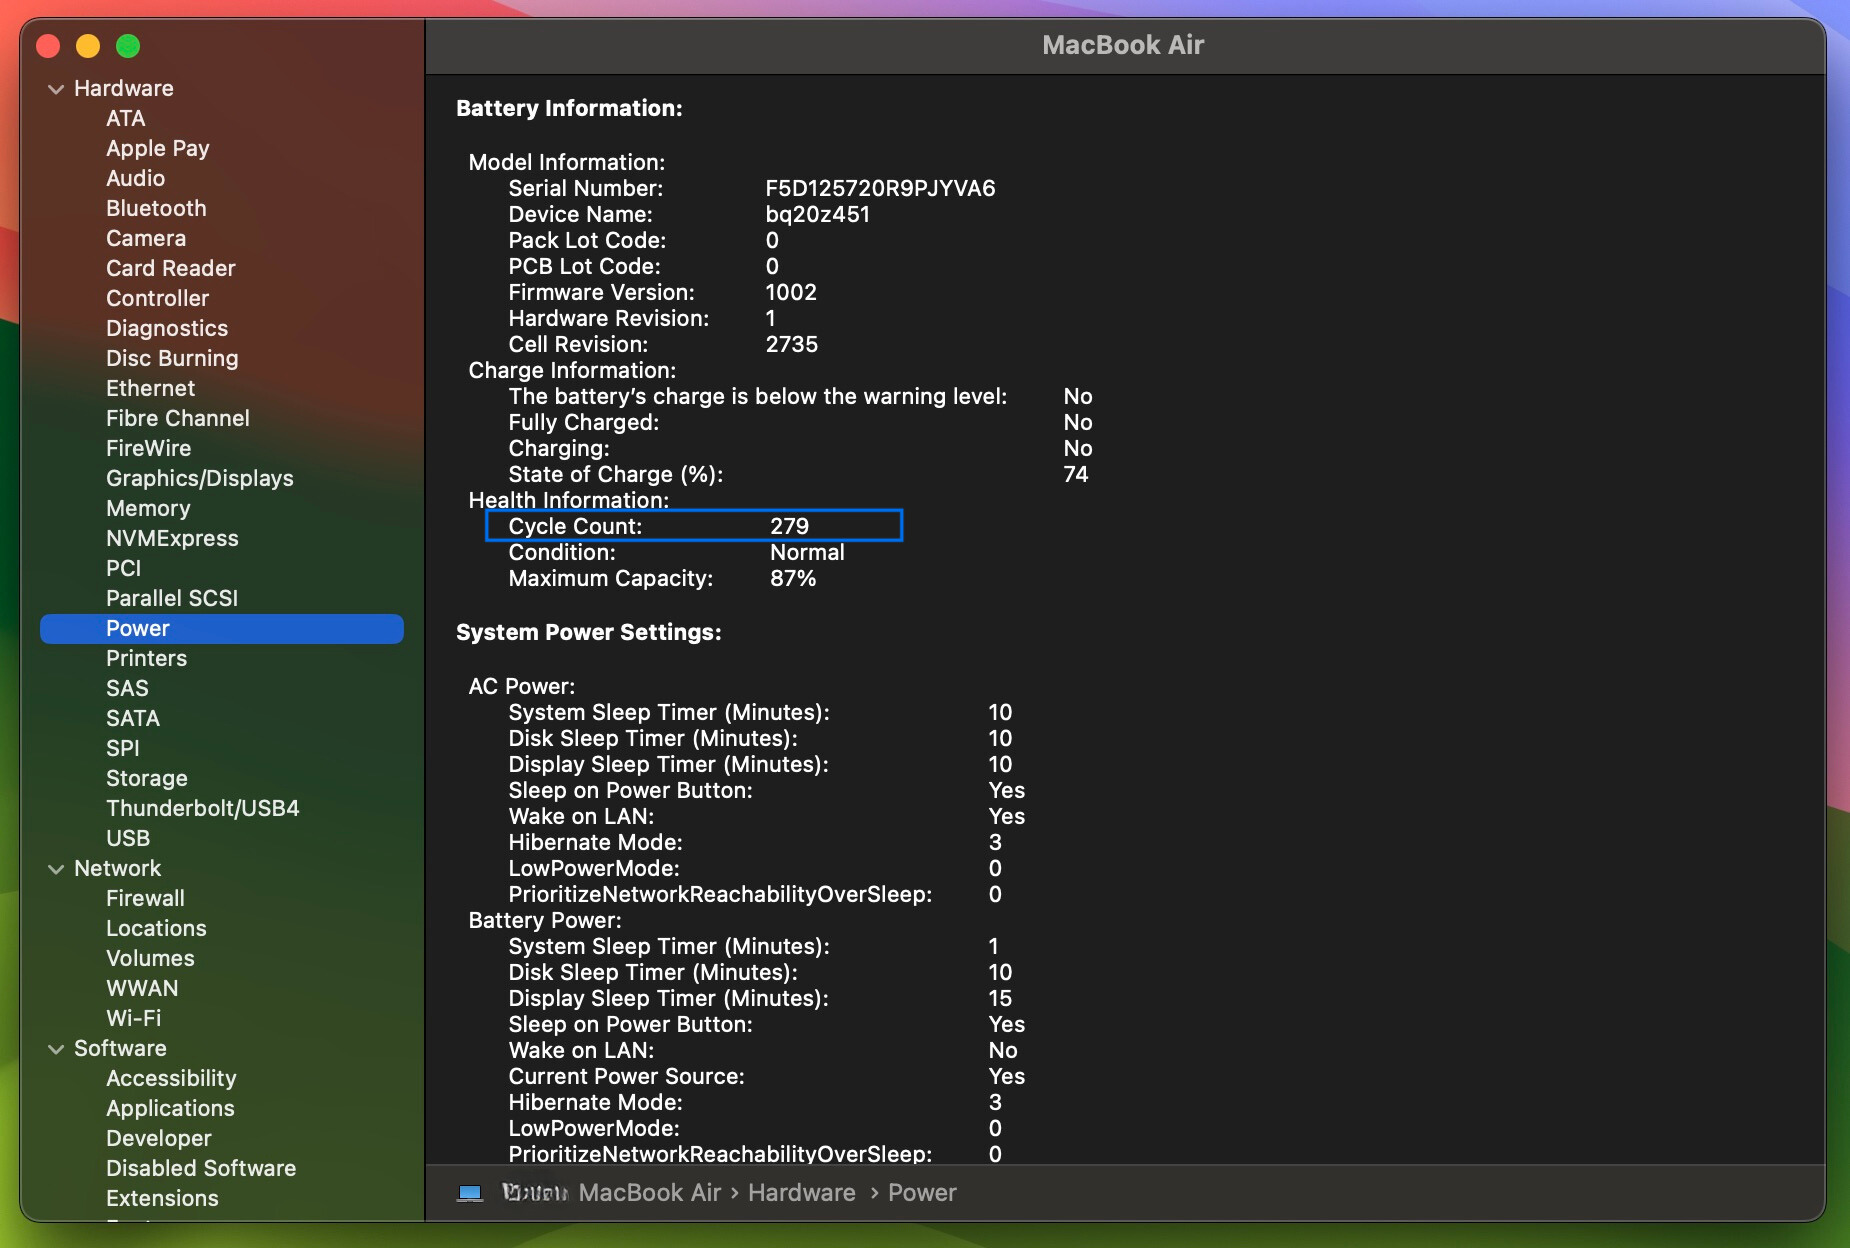Select Wi-Fi under Network
Image resolution: width=1850 pixels, height=1248 pixels.
(134, 1018)
